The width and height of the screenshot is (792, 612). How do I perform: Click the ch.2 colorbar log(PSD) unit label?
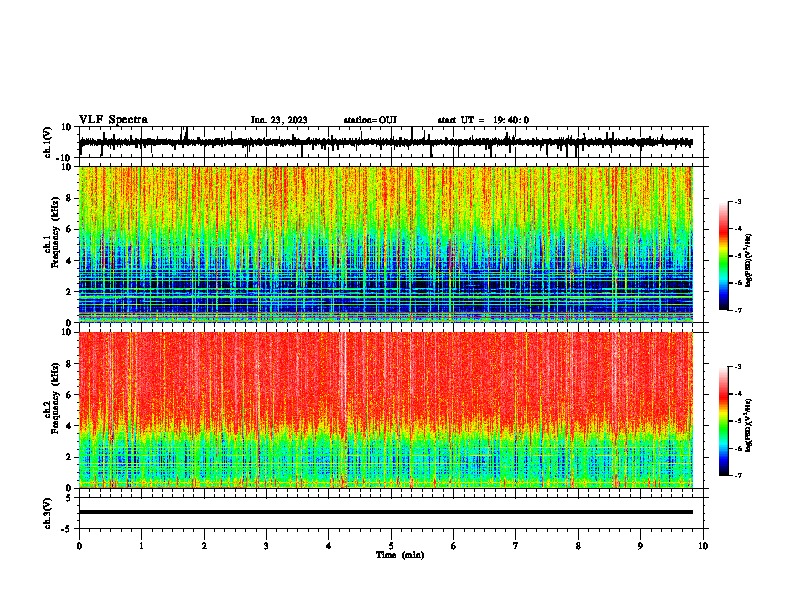[x=748, y=425]
